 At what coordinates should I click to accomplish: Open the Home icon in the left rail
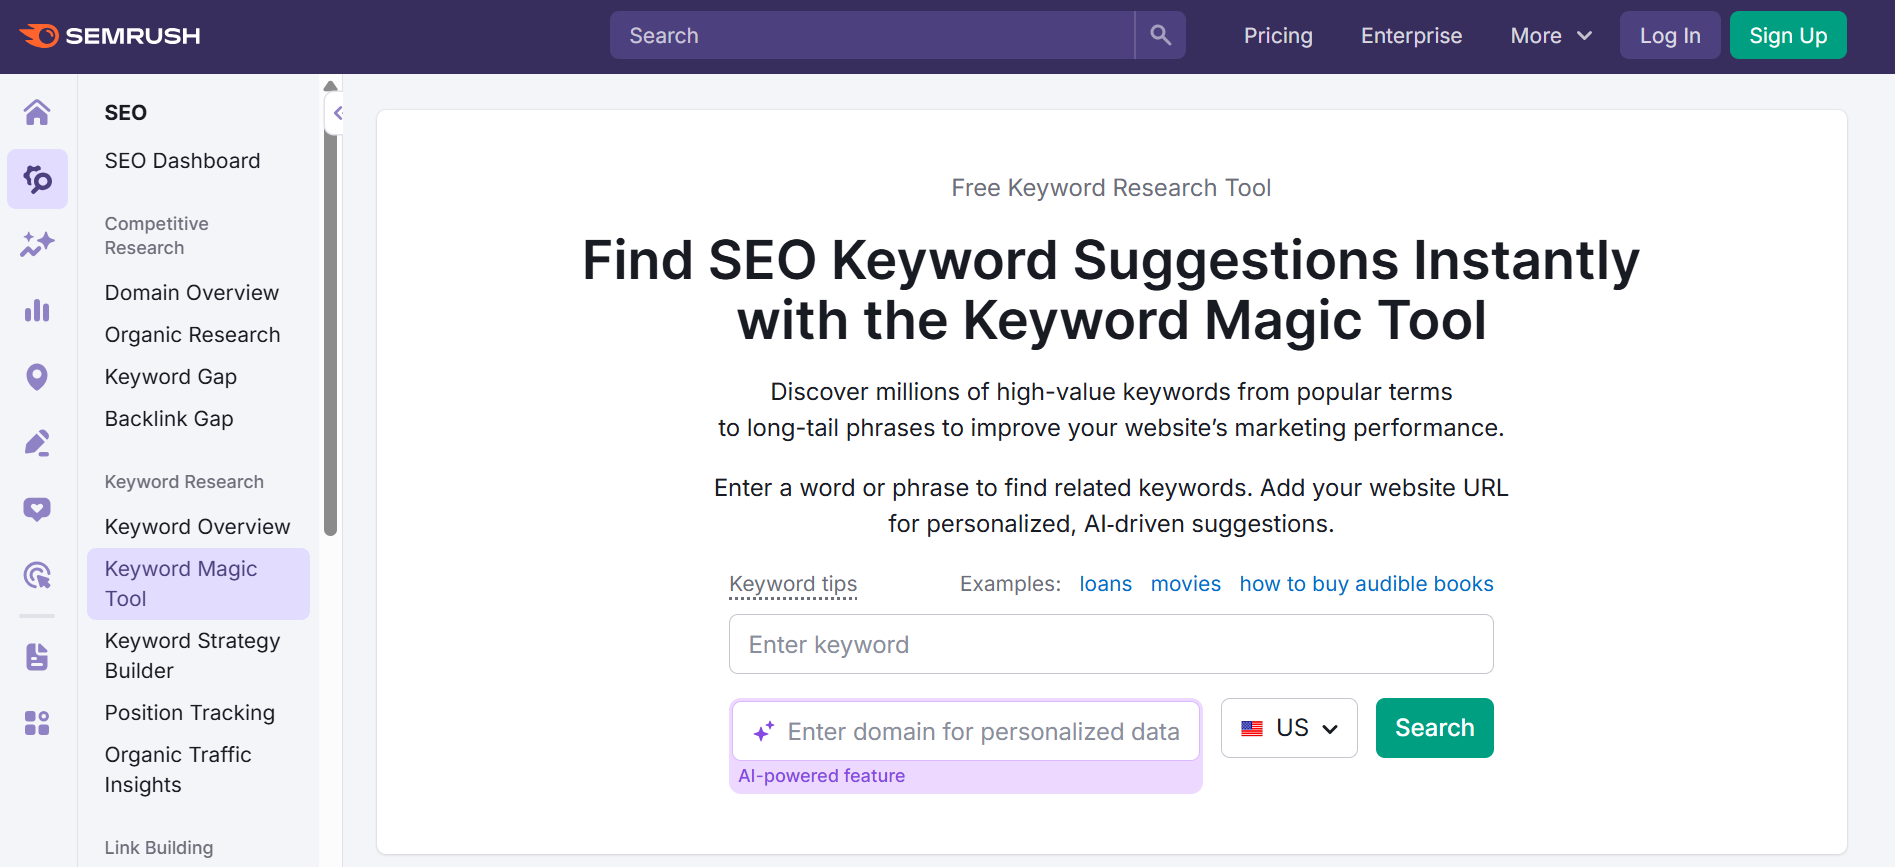pyautogui.click(x=37, y=112)
